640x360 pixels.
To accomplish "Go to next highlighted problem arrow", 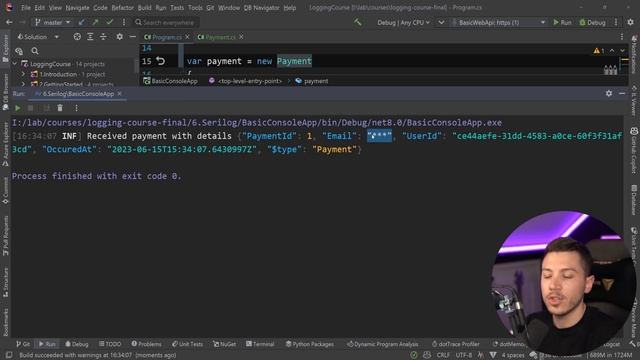I will point(622,51).
